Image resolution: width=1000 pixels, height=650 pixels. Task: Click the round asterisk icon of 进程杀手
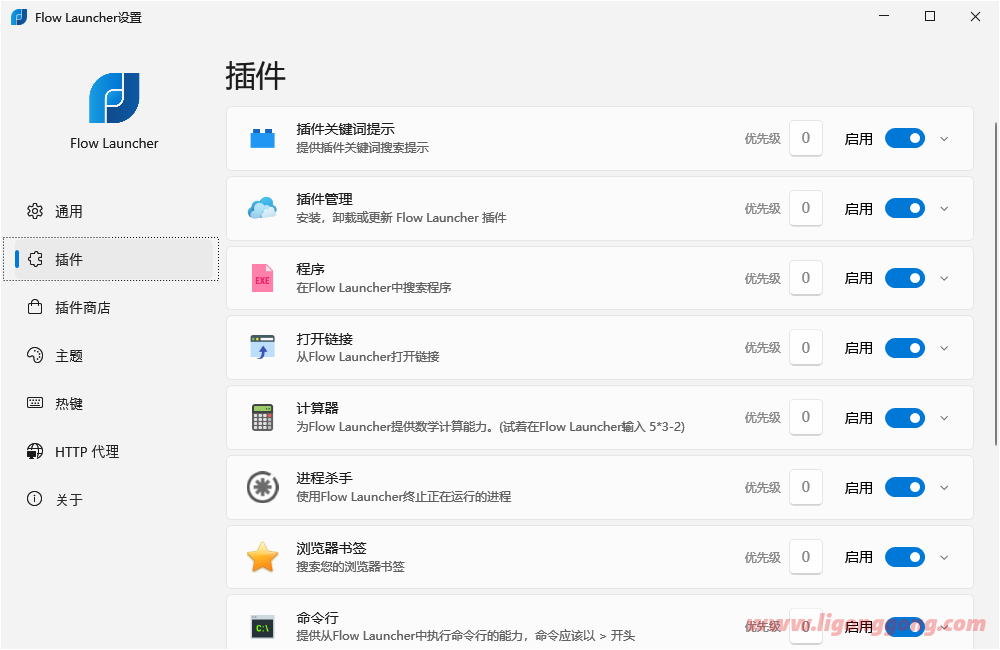point(262,487)
